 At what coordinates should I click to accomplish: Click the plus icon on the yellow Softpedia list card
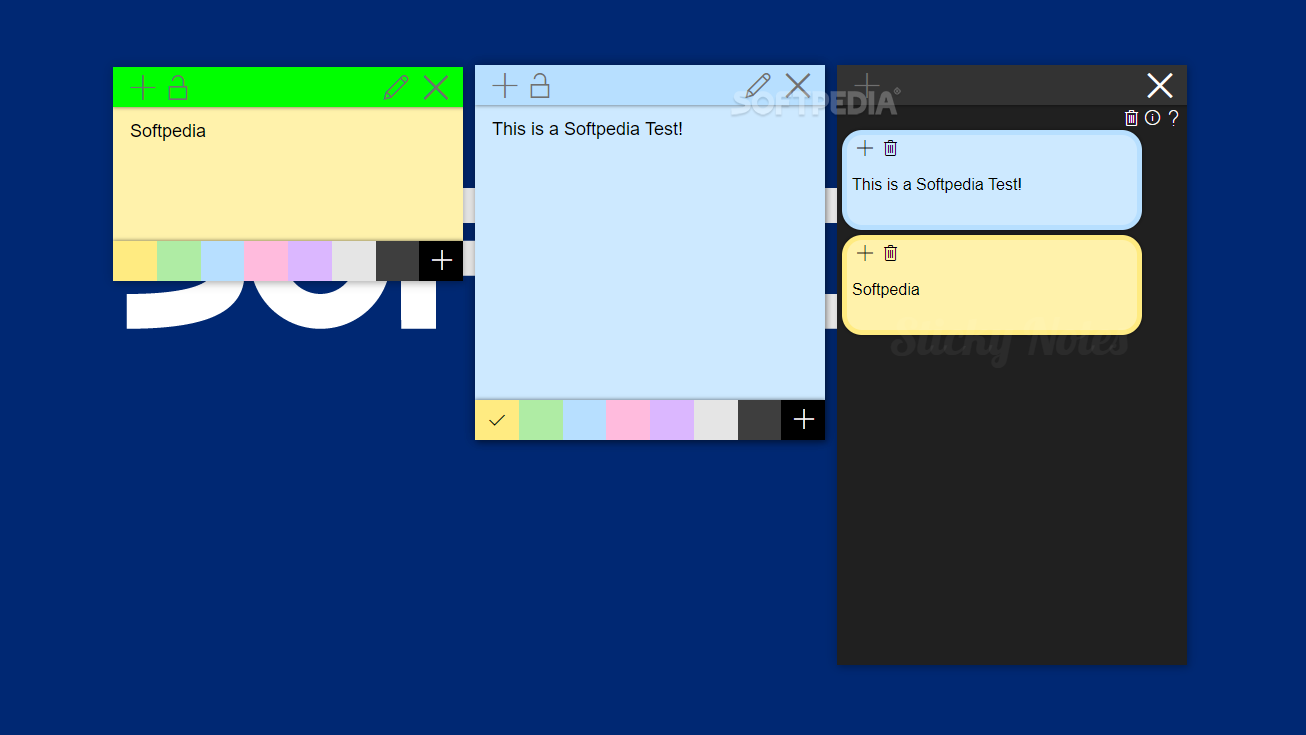click(x=865, y=253)
